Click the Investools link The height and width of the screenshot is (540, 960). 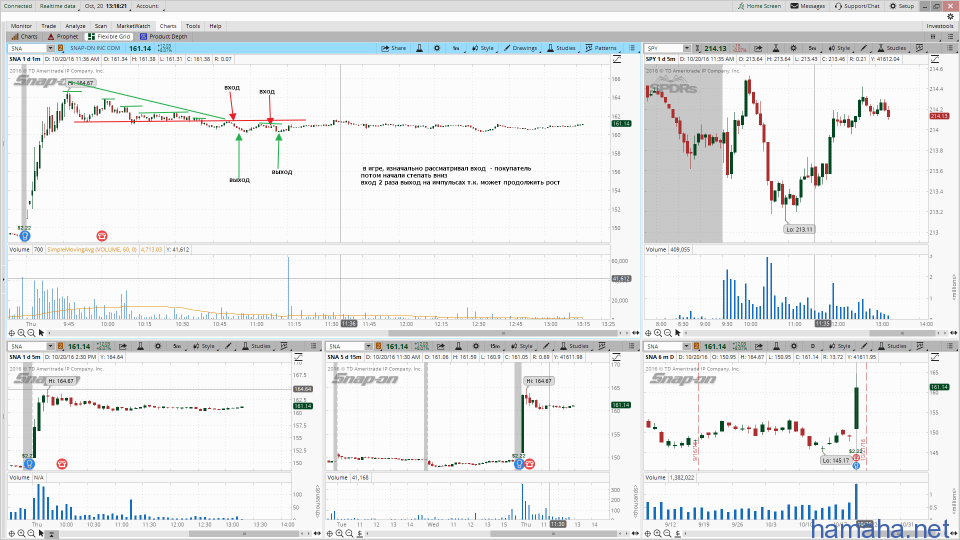(x=940, y=26)
